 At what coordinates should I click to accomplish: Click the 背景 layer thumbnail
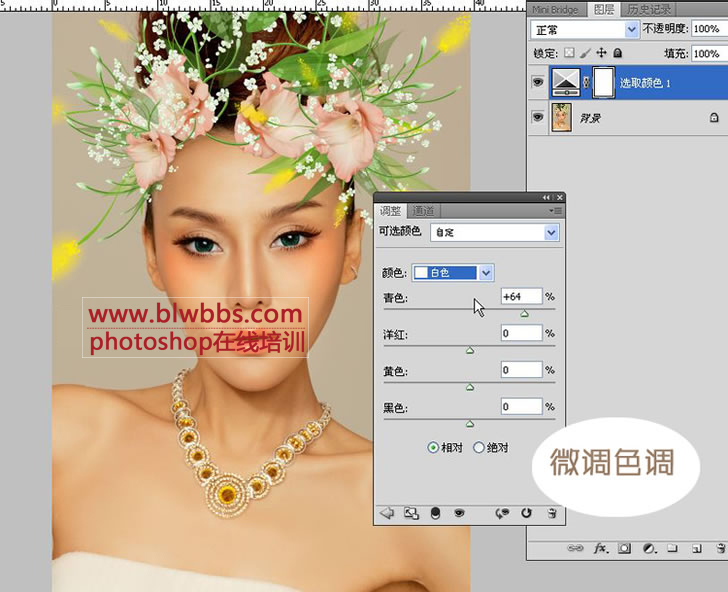pos(561,117)
